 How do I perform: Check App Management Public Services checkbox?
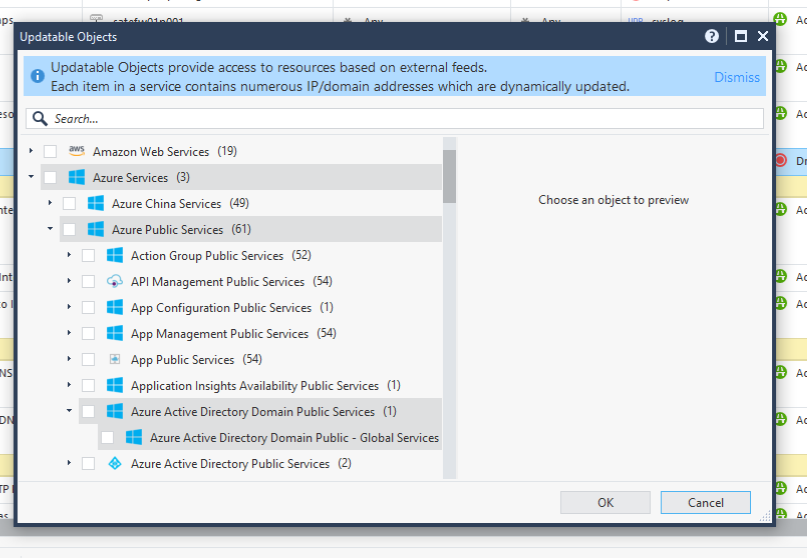coord(88,334)
